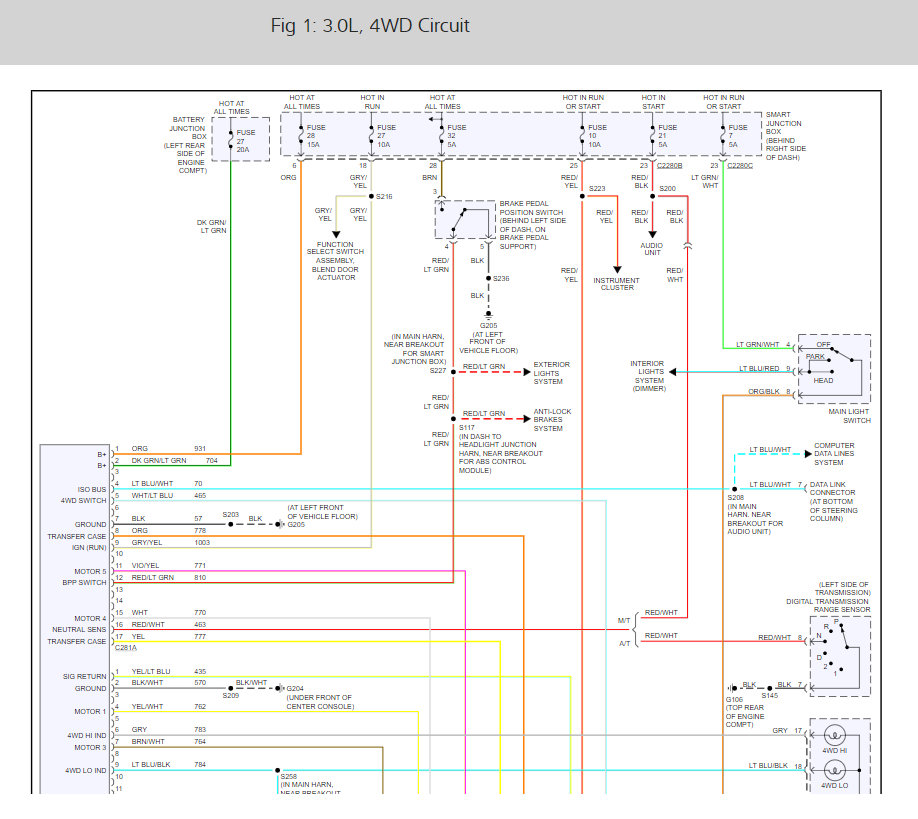Screen dimensions: 918x819
Task: Click pin 17 'YEL 777' row
Action: (160, 636)
